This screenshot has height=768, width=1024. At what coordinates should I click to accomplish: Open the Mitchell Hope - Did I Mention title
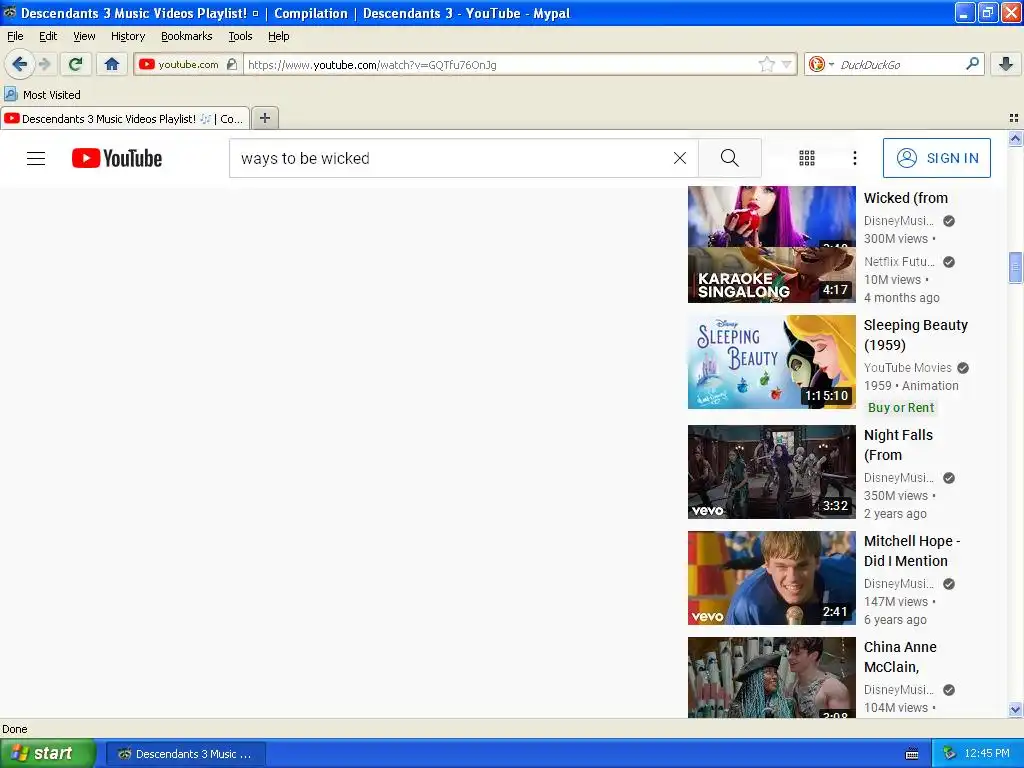(912, 551)
